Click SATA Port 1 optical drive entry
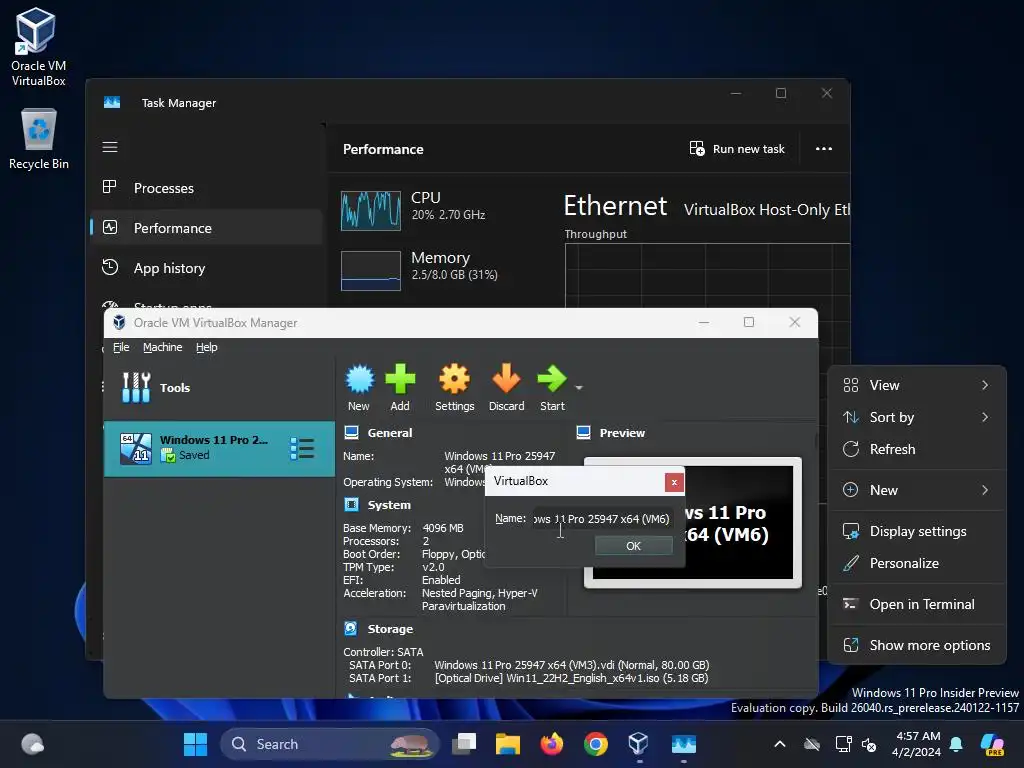This screenshot has height=768, width=1024. pyautogui.click(x=571, y=678)
